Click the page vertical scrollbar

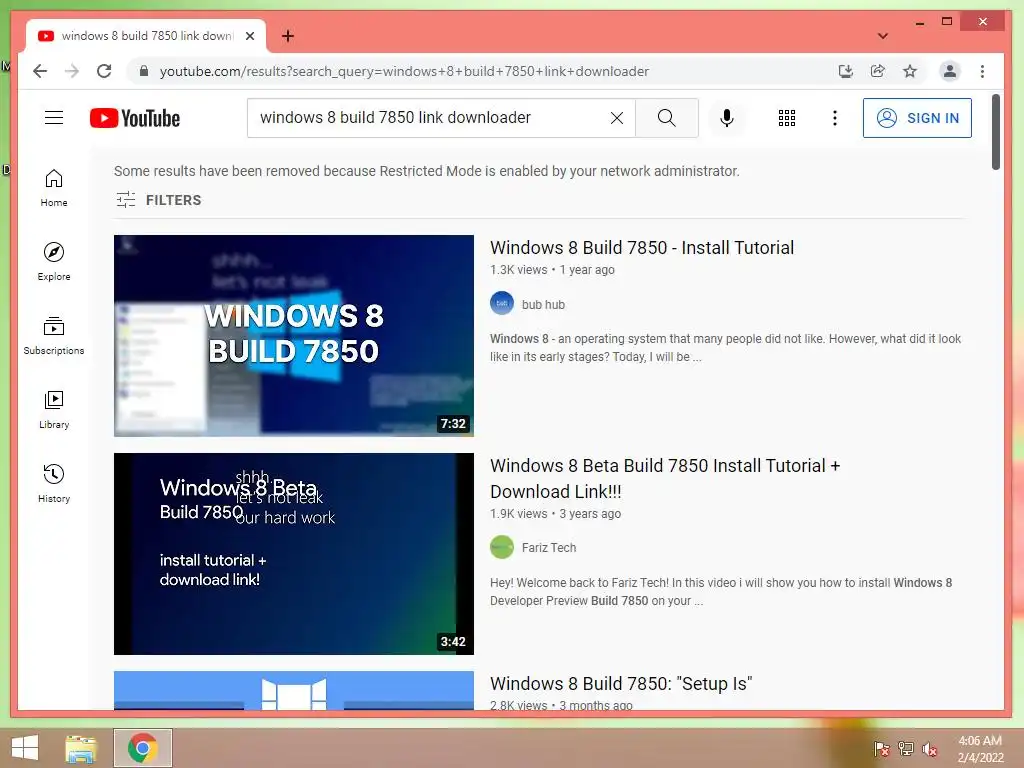(995, 132)
